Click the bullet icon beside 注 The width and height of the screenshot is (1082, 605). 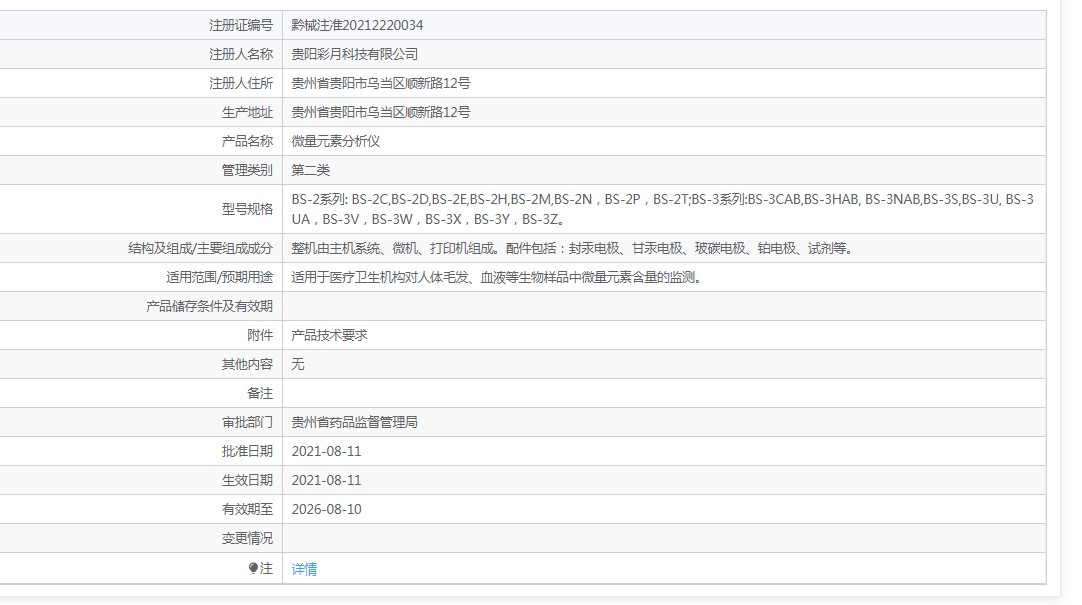(253, 568)
